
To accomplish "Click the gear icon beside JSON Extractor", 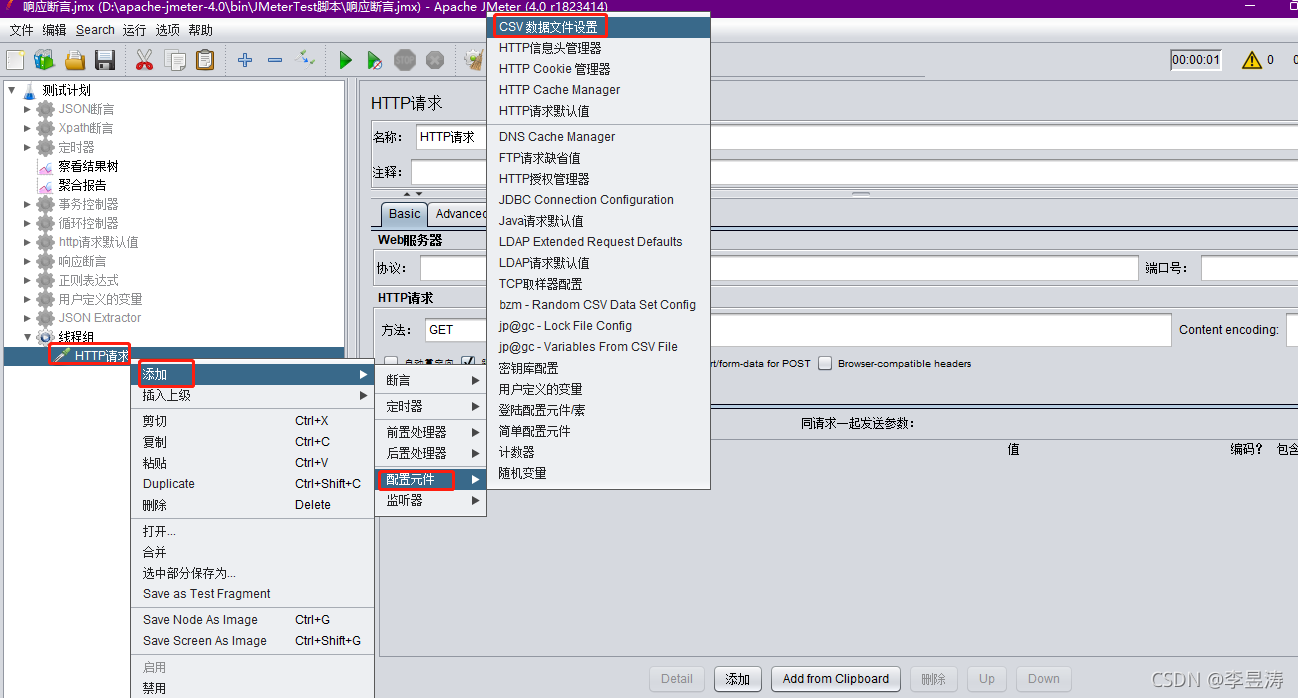I will [46, 318].
